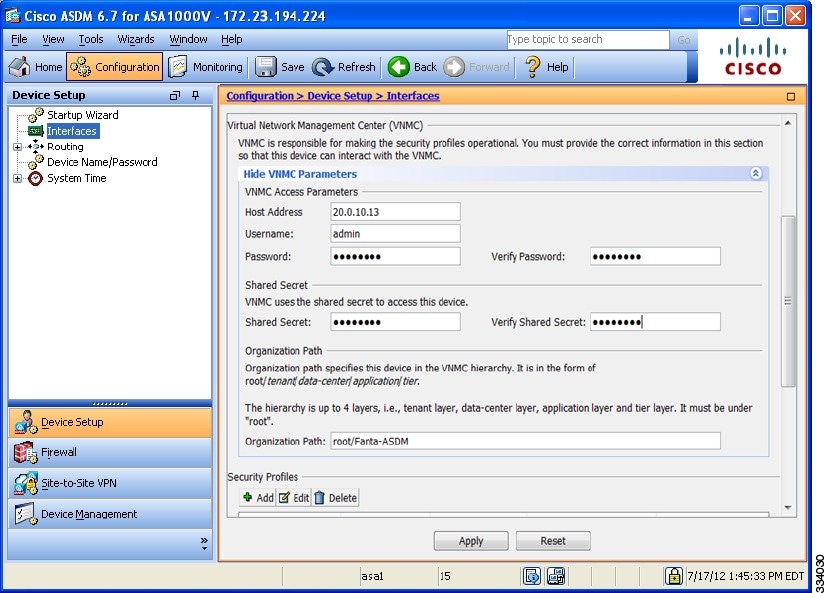Click the Verify Password field
827x593 pixels.
(655, 256)
